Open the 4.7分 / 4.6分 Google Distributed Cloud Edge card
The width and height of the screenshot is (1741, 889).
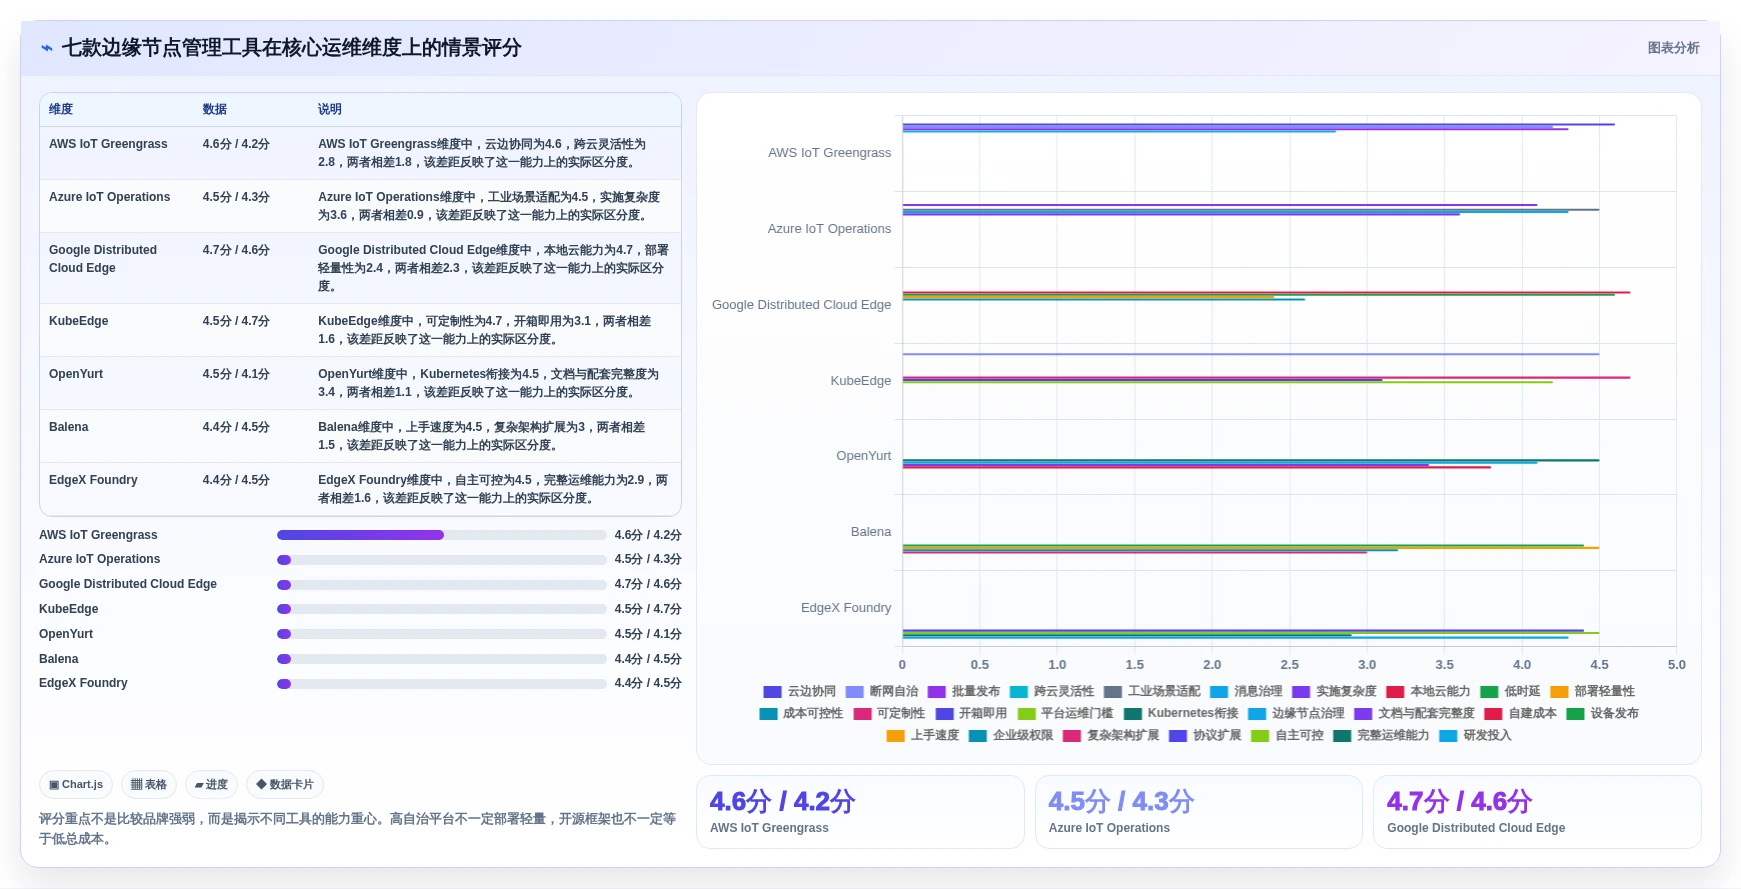1537,812
